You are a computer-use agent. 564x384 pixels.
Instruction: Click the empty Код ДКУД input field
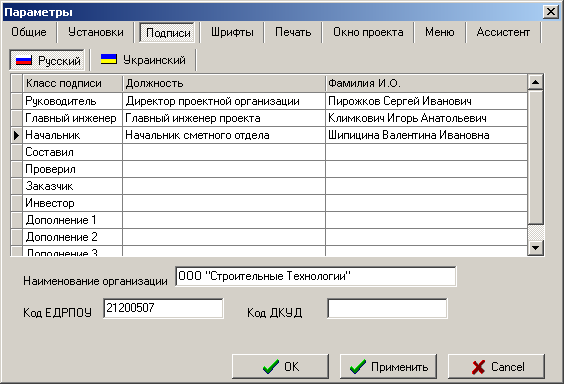387,308
